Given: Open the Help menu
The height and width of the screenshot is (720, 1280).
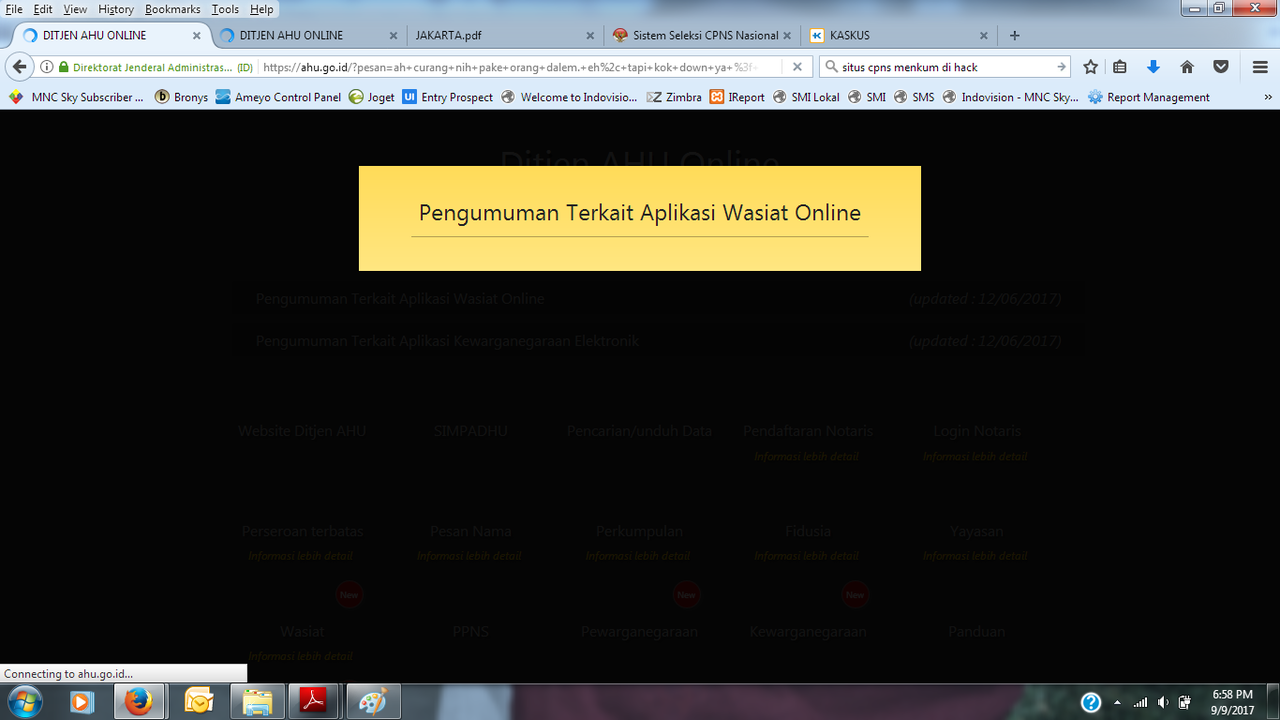Looking at the screenshot, I should 261,9.
